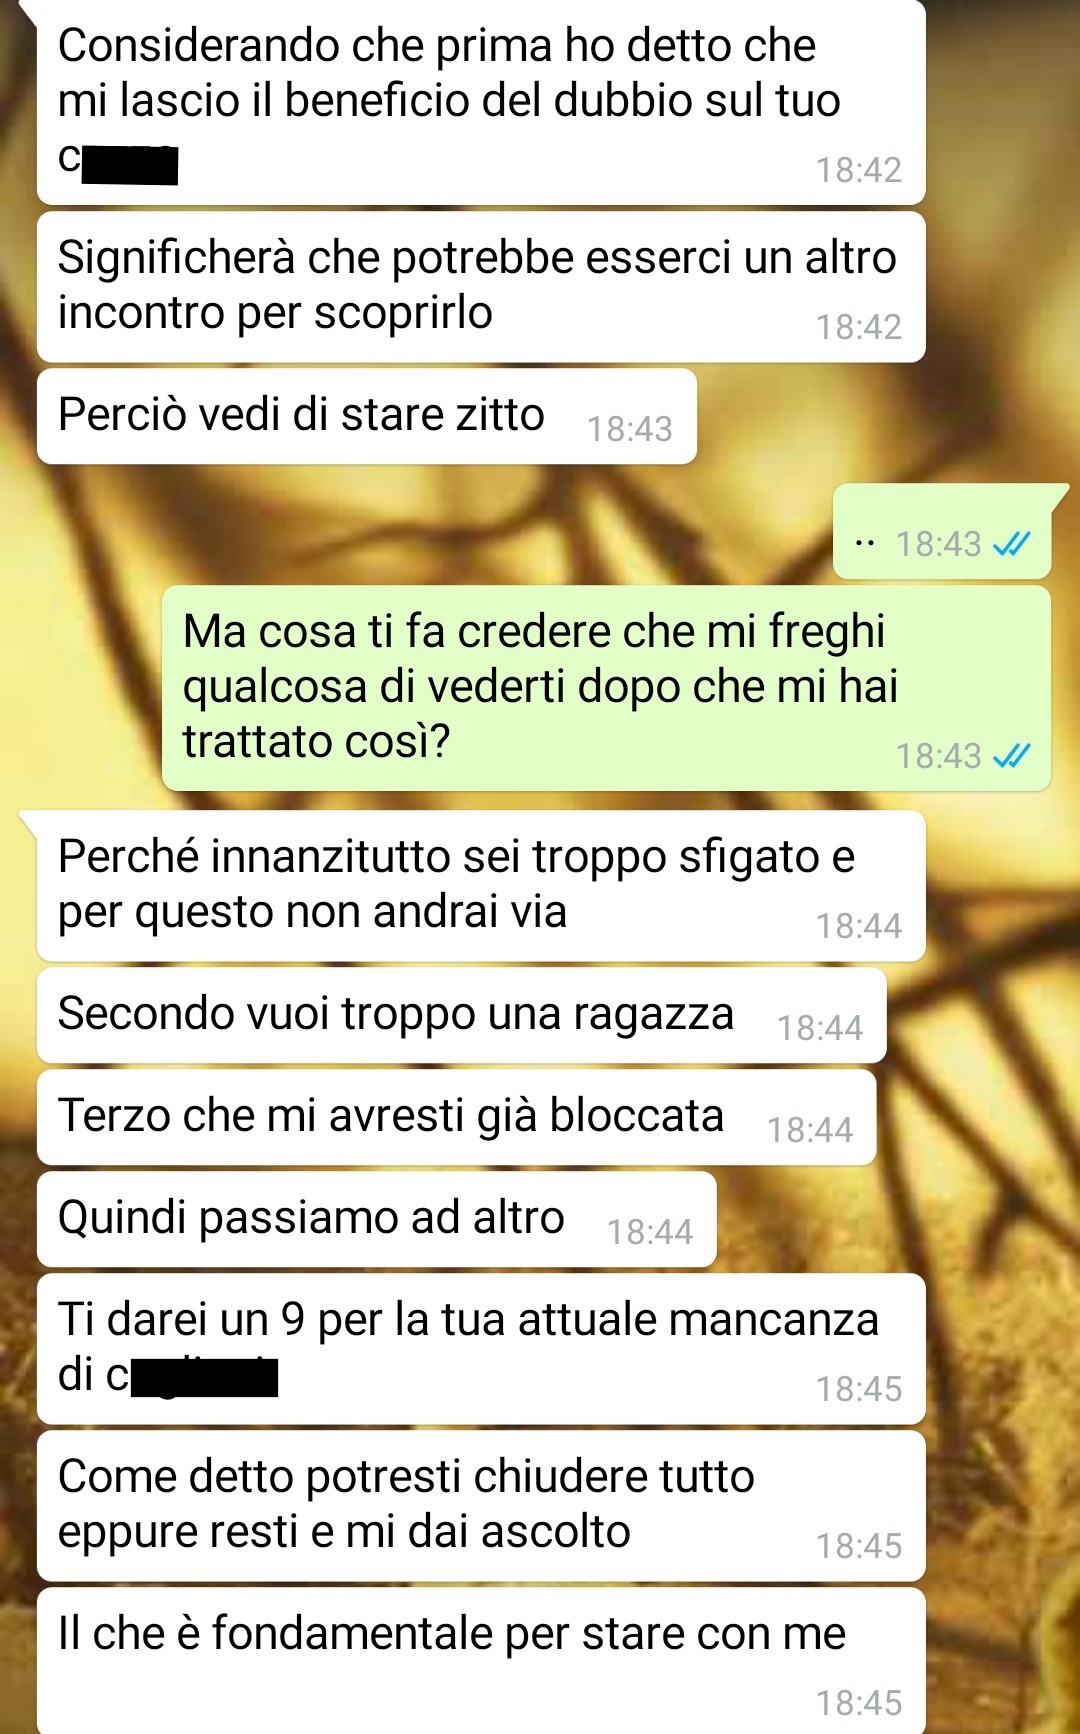This screenshot has height=1734, width=1080.
Task: Tap the black redaction box in the first message
Action: tap(130, 165)
